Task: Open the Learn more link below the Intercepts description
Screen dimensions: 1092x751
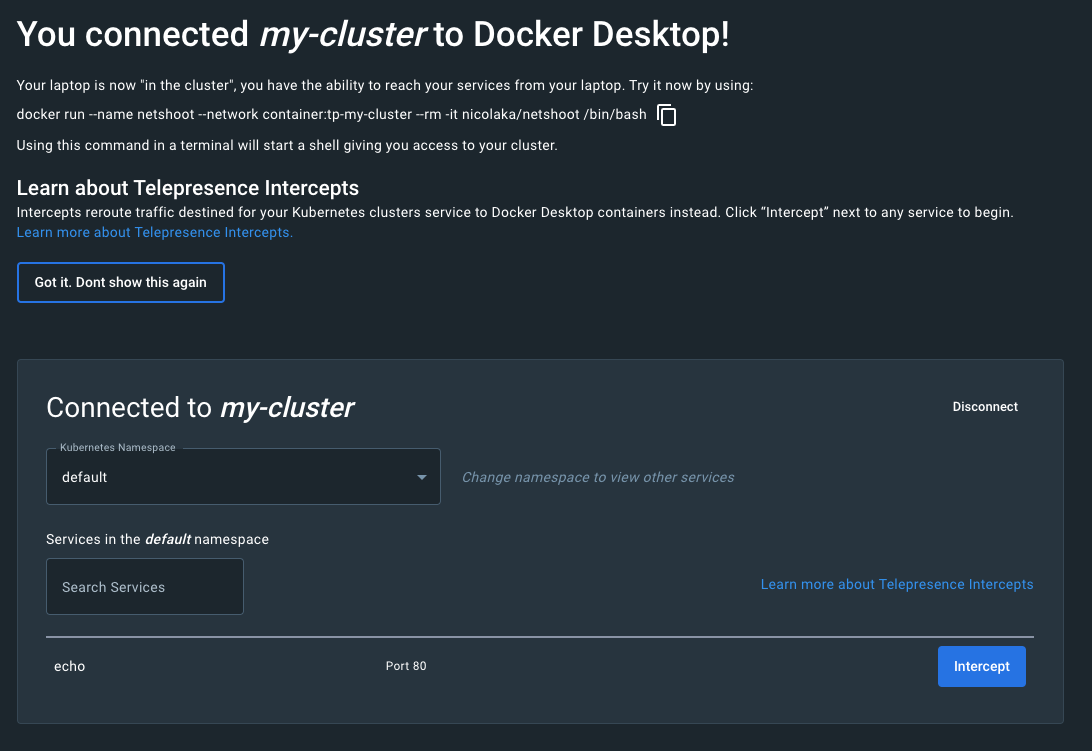Action: [x=154, y=232]
